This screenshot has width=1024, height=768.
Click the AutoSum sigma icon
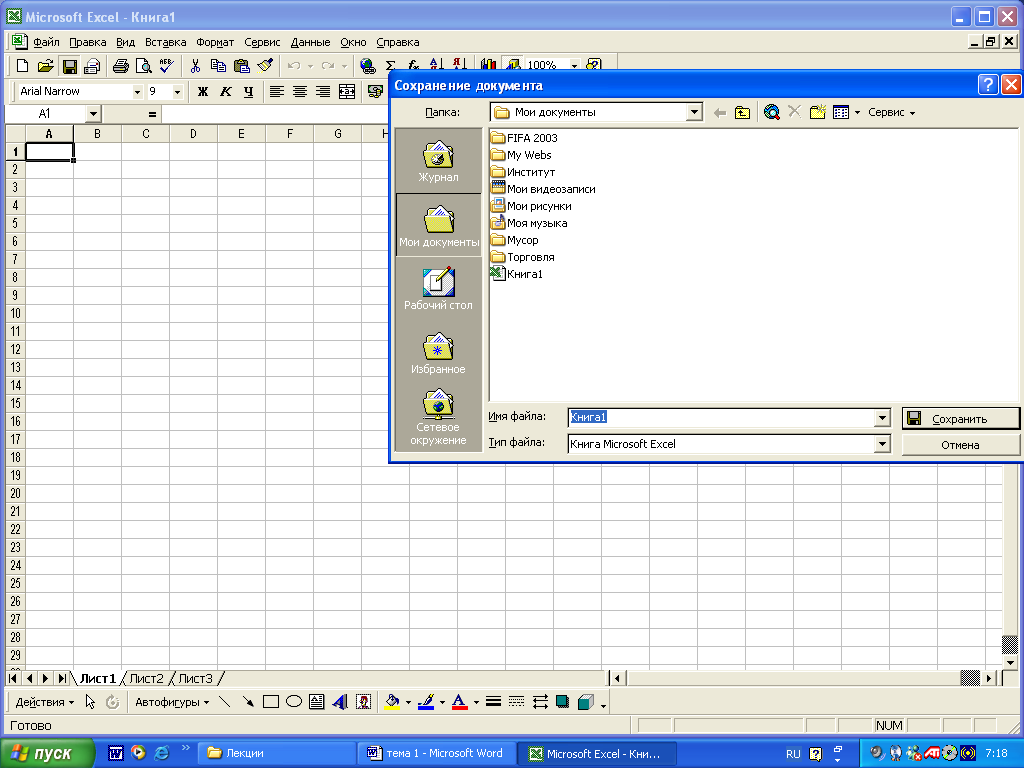(x=391, y=65)
